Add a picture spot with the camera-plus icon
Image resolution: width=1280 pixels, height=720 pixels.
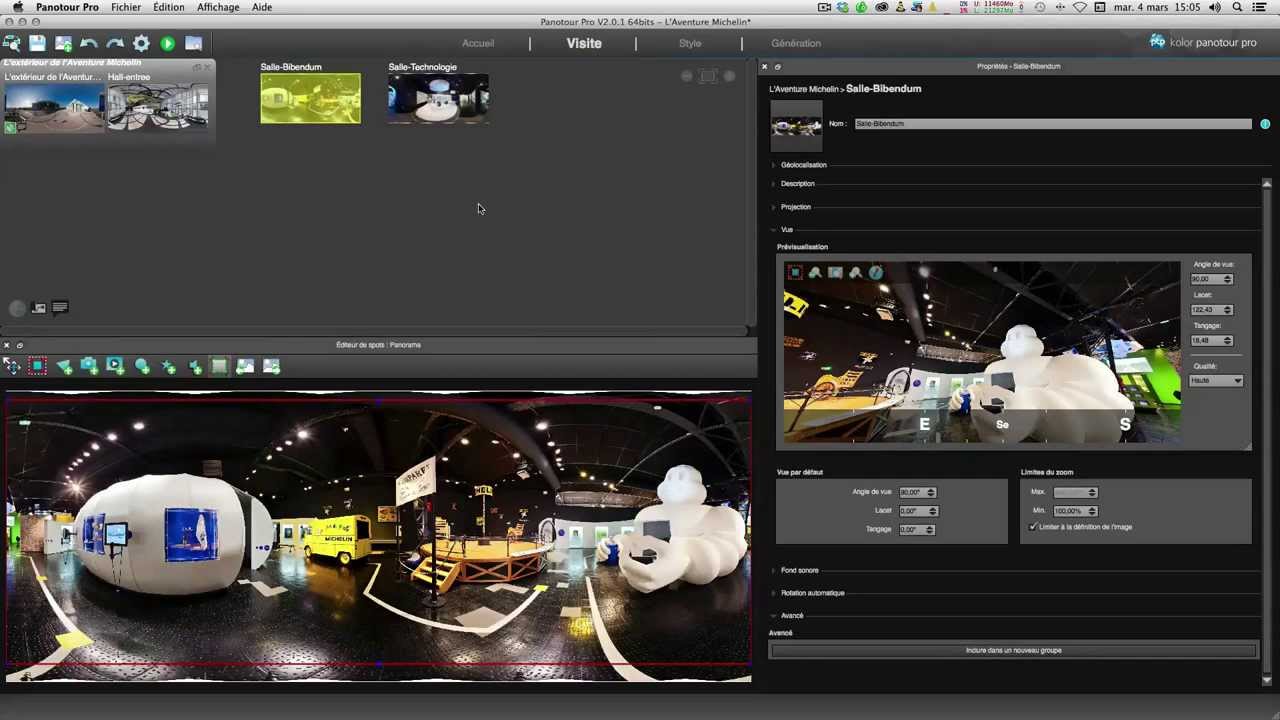(89, 367)
